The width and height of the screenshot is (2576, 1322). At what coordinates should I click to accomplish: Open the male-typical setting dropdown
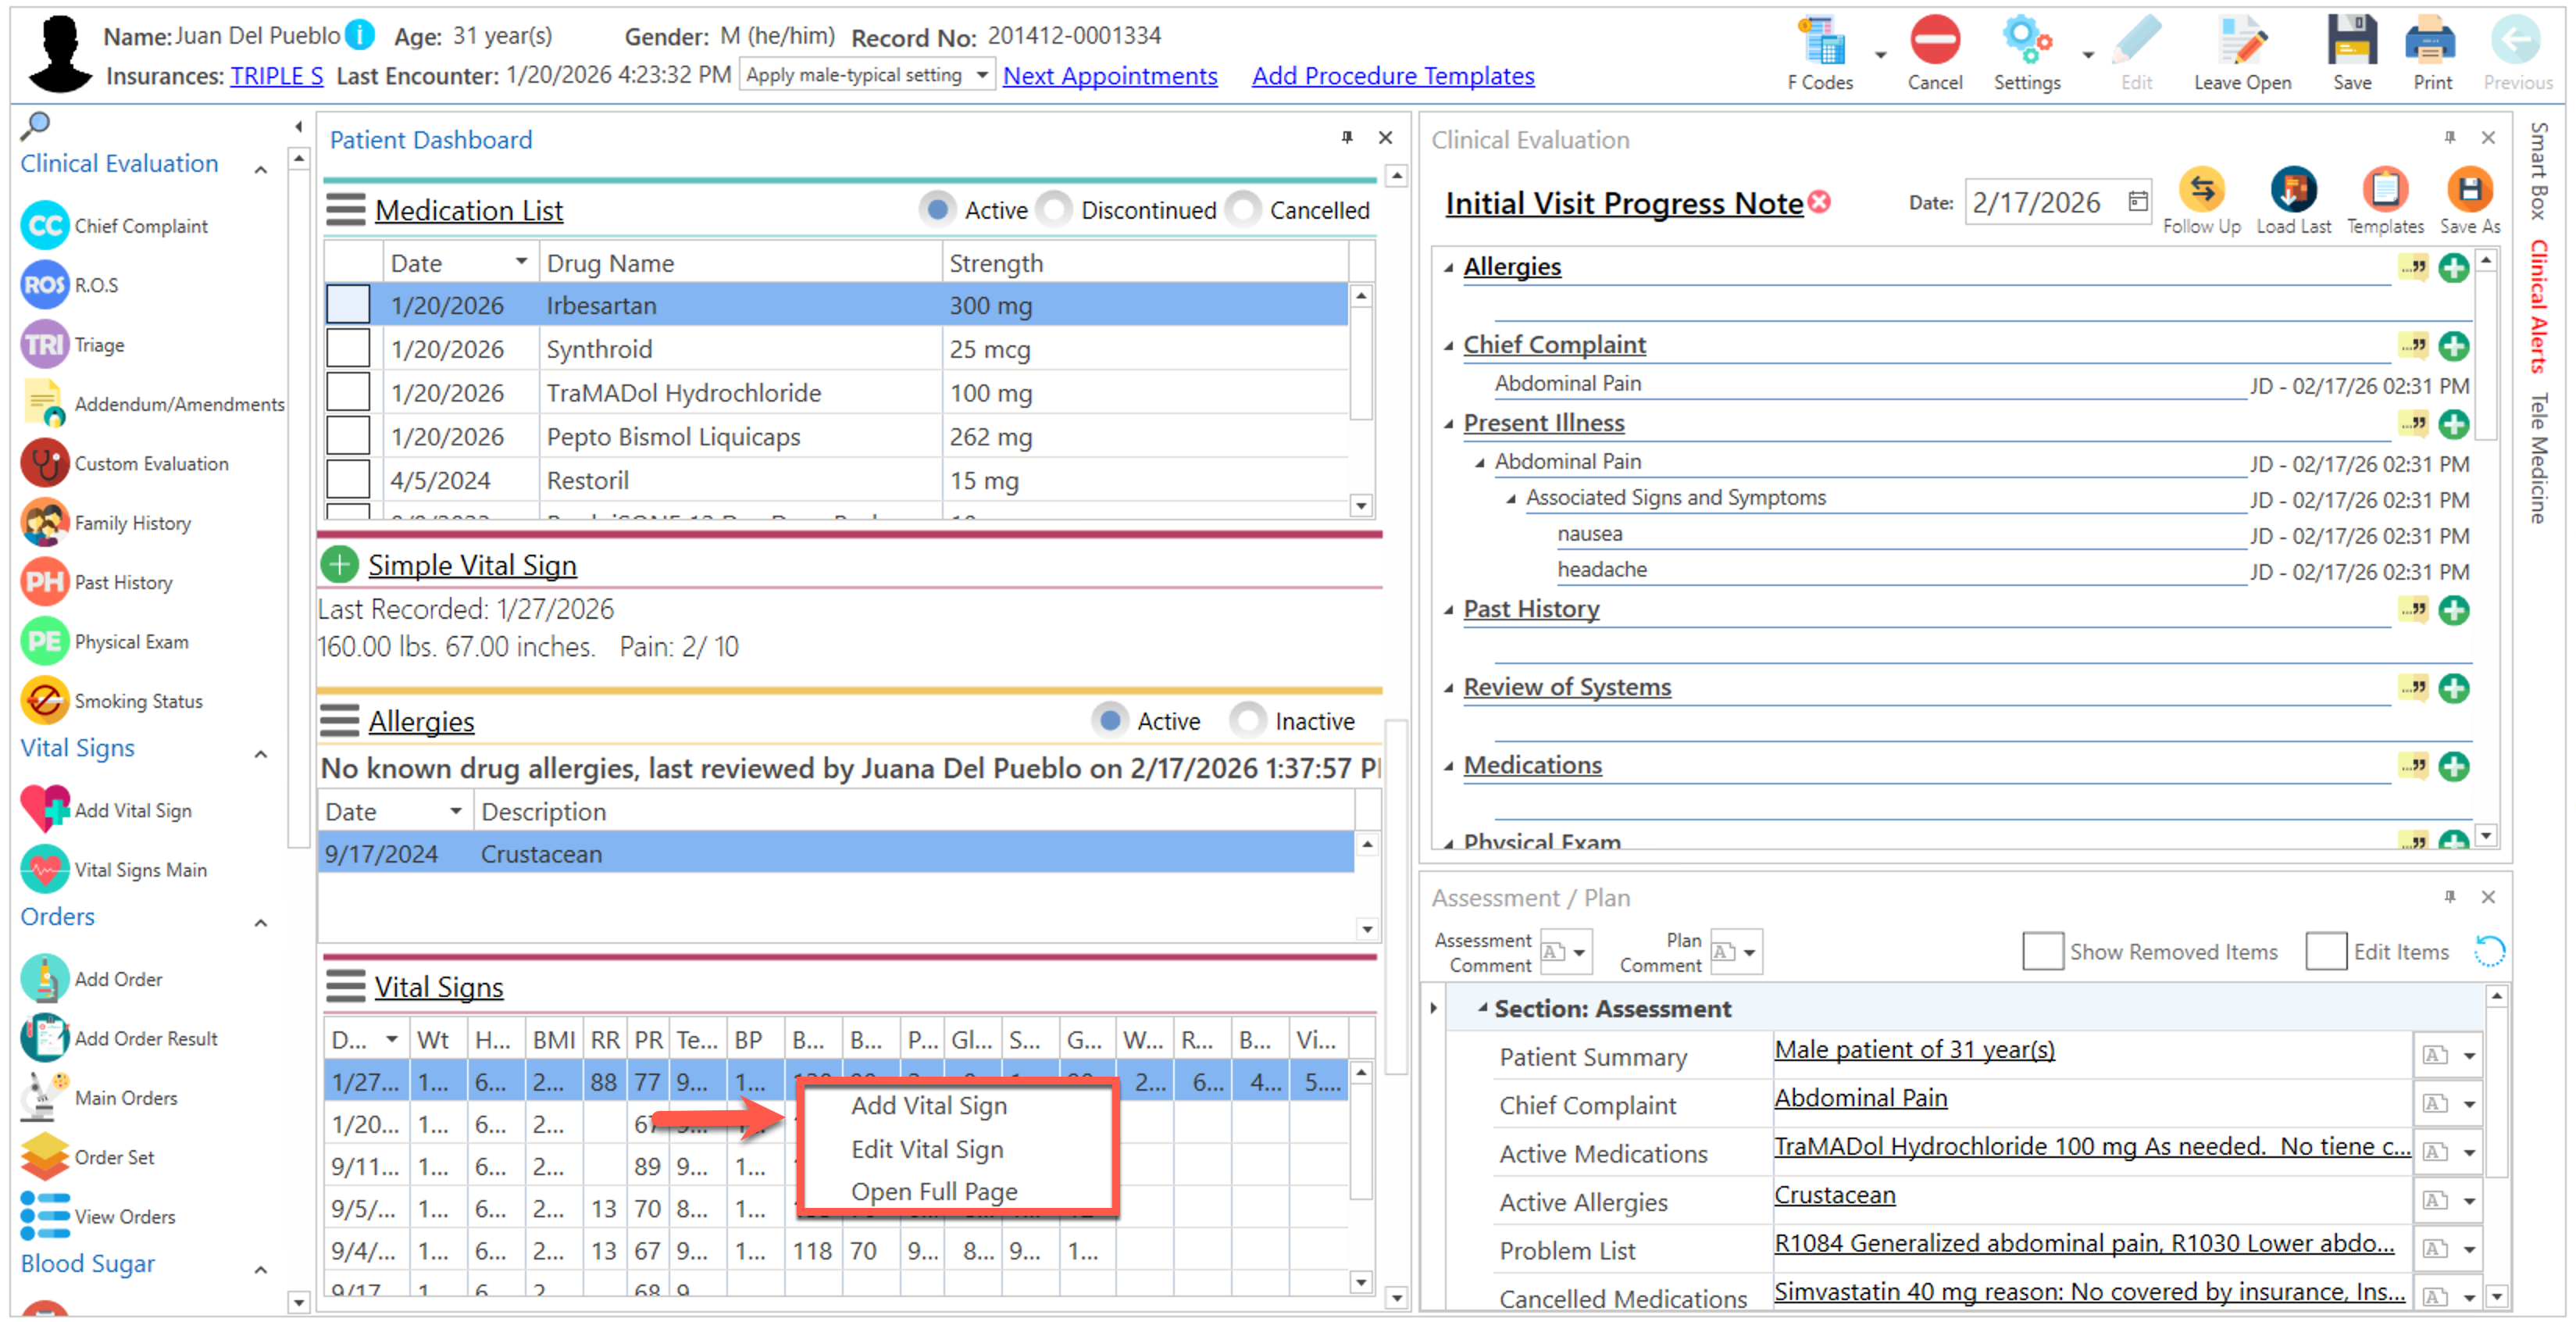click(981, 75)
